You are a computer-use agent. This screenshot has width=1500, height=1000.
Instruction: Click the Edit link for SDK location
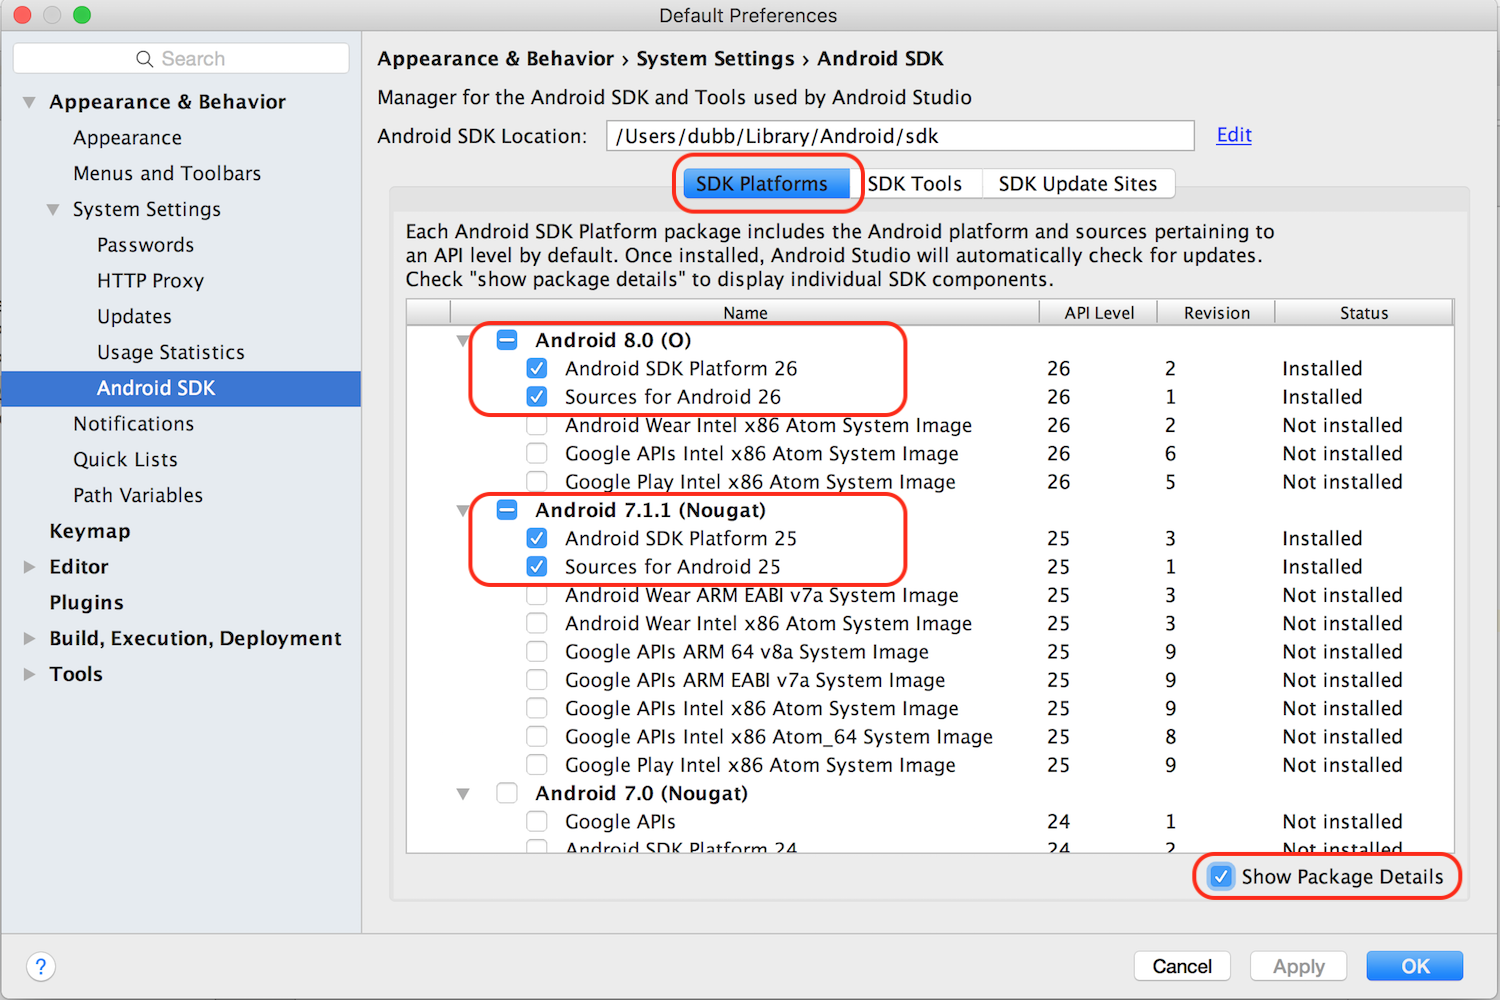(x=1234, y=135)
